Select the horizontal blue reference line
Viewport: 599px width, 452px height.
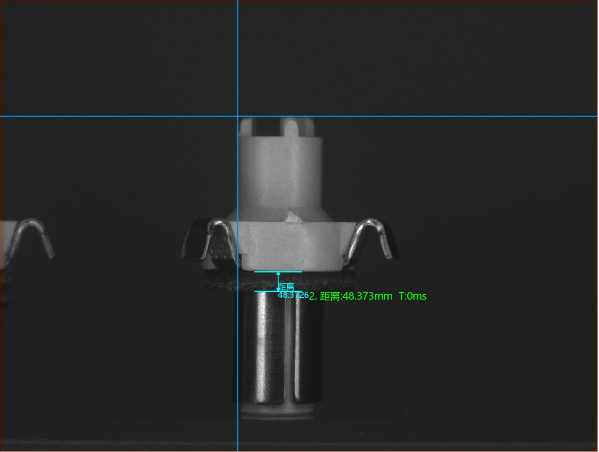(x=300, y=116)
